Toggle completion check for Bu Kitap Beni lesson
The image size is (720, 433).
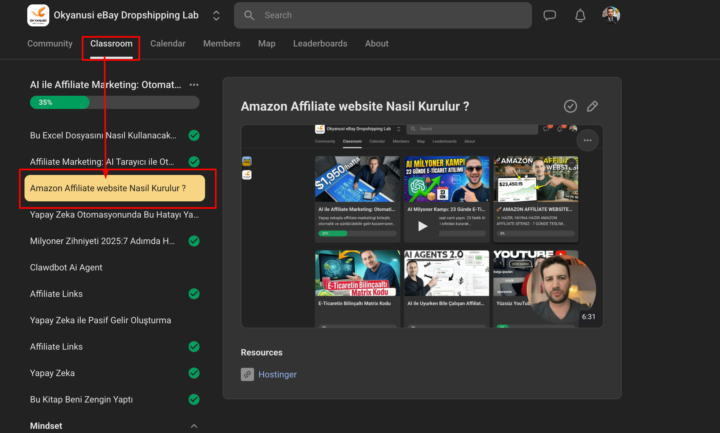tap(194, 399)
